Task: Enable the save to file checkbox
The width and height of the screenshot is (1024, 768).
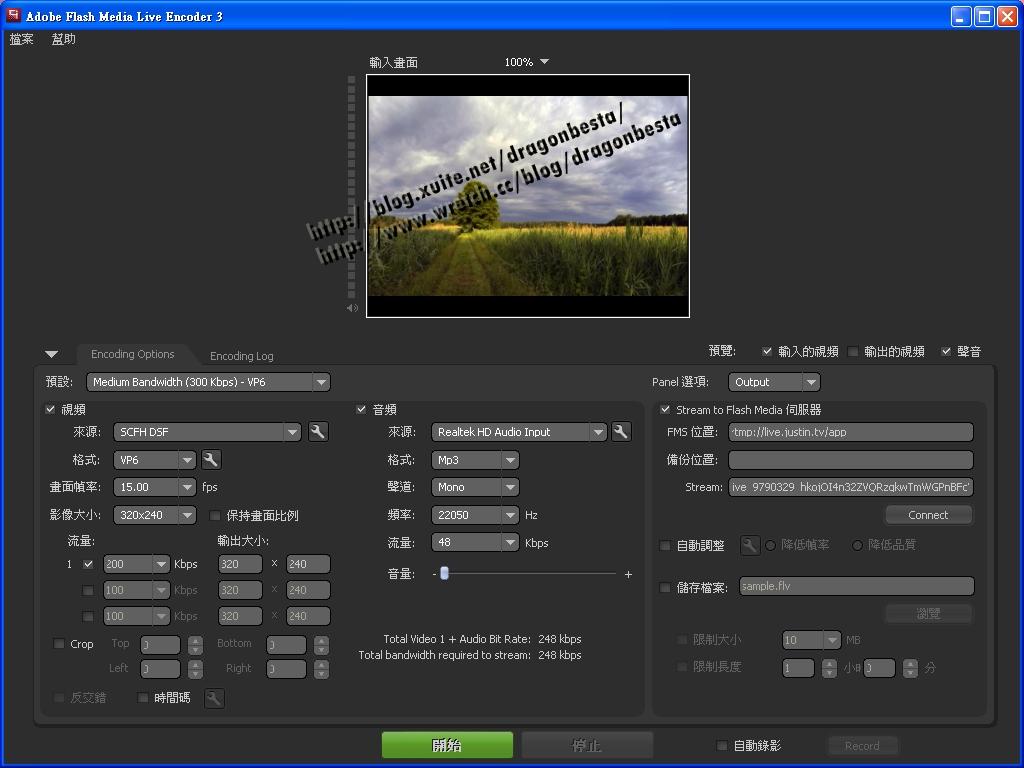Action: (666, 588)
